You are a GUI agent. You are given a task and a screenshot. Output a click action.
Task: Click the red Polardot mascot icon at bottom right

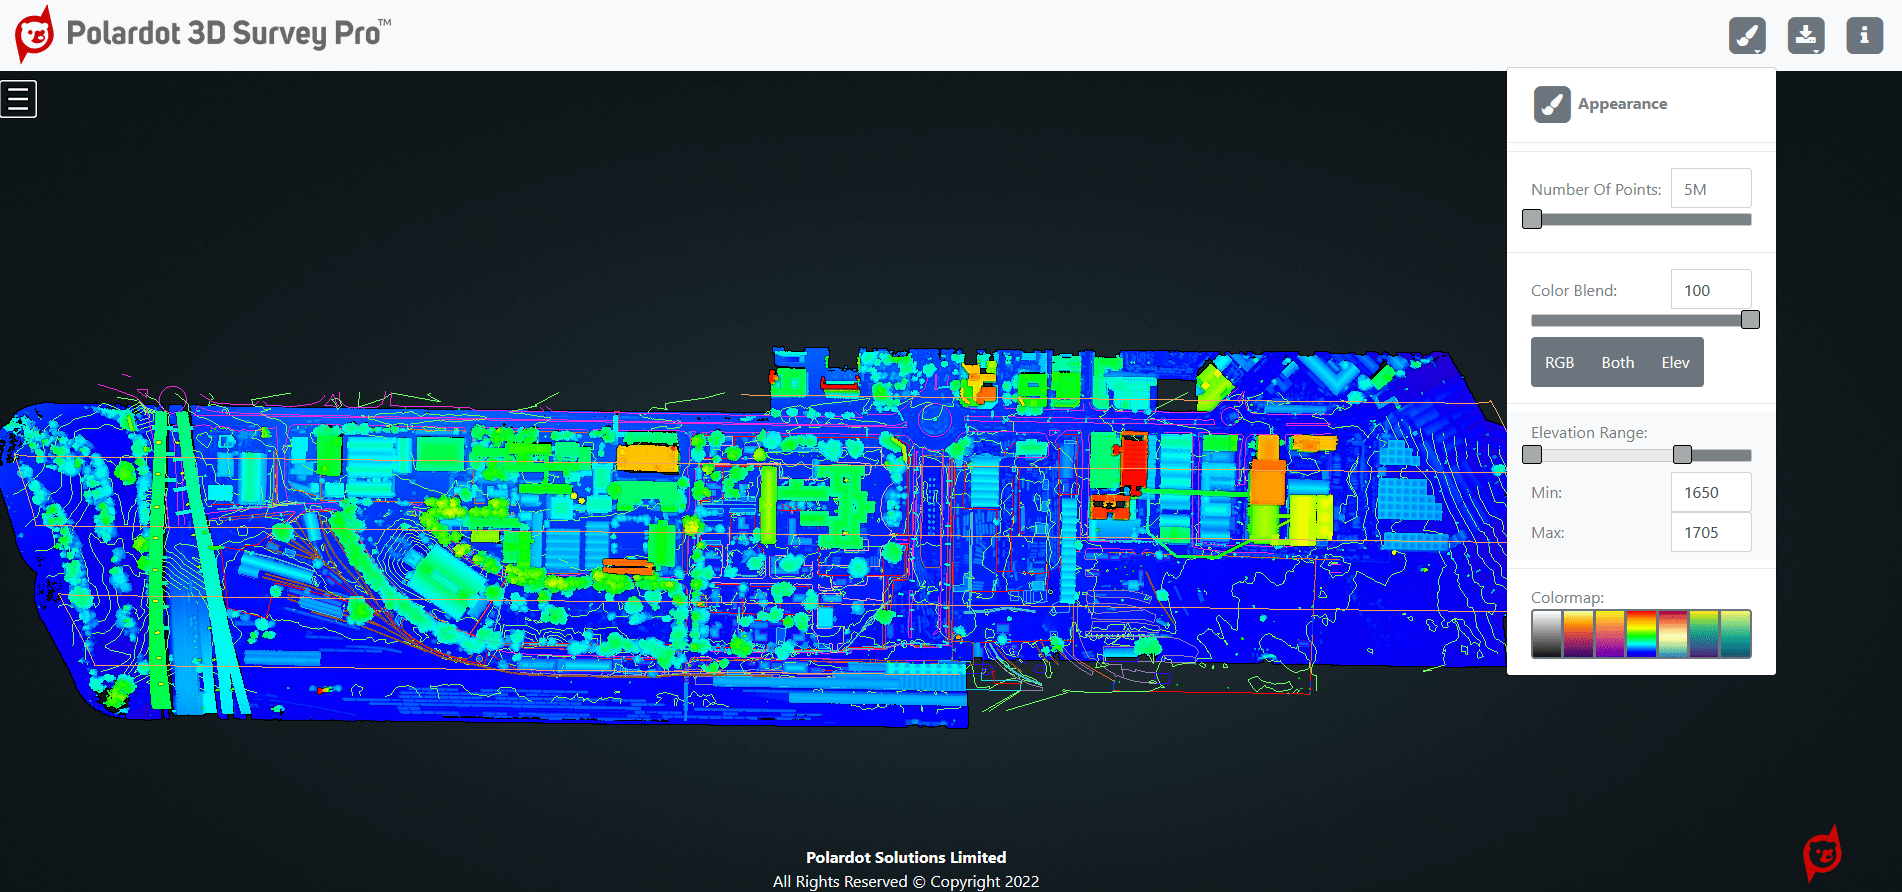[1822, 853]
